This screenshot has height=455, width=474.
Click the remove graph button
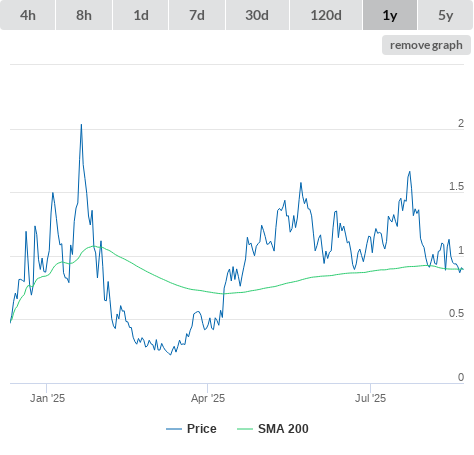pyautogui.click(x=426, y=45)
